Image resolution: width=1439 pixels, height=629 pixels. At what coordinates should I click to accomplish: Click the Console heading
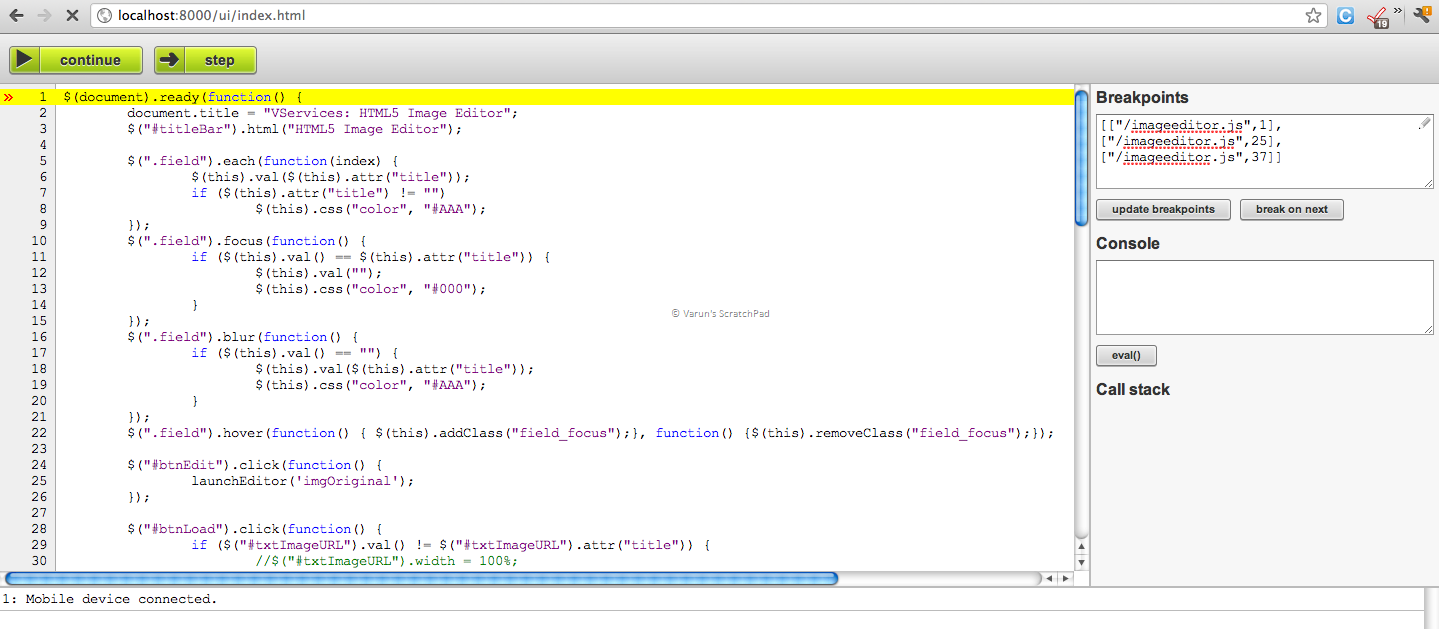(x=1128, y=244)
